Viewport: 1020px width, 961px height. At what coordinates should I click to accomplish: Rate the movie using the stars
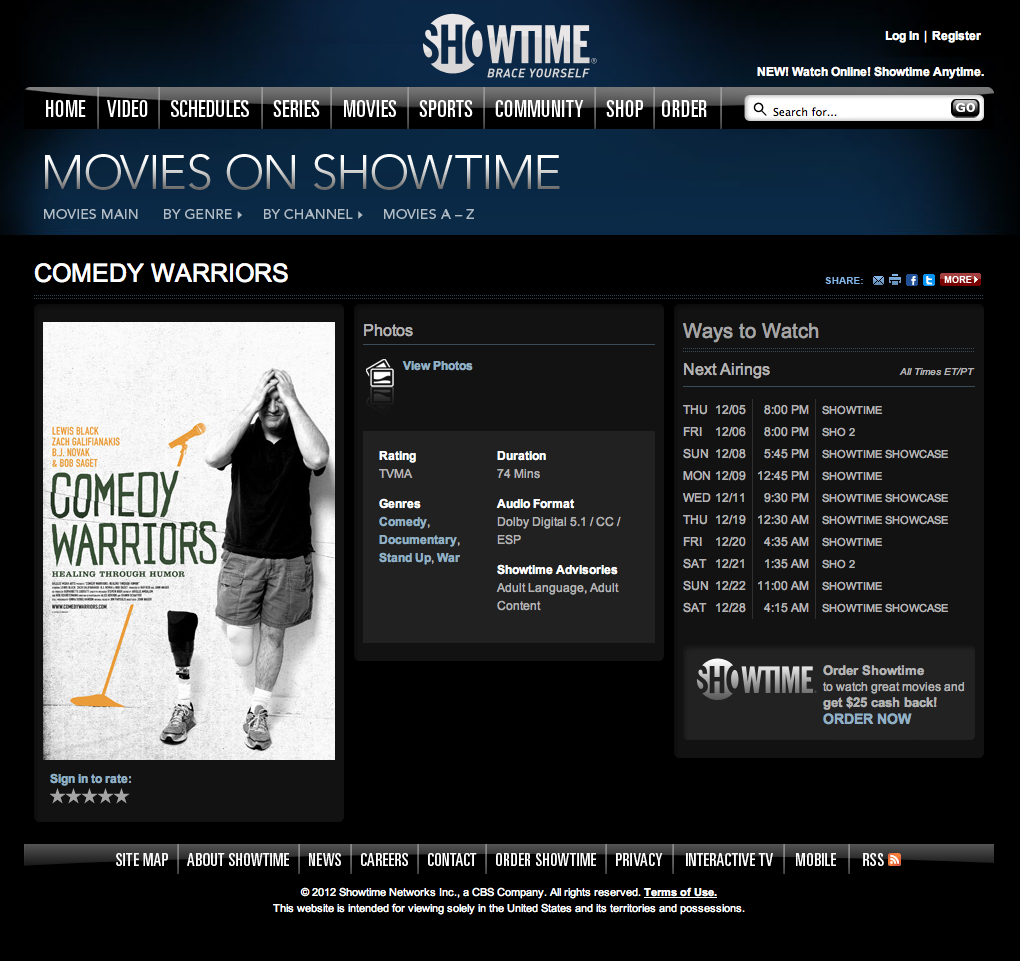tap(90, 796)
